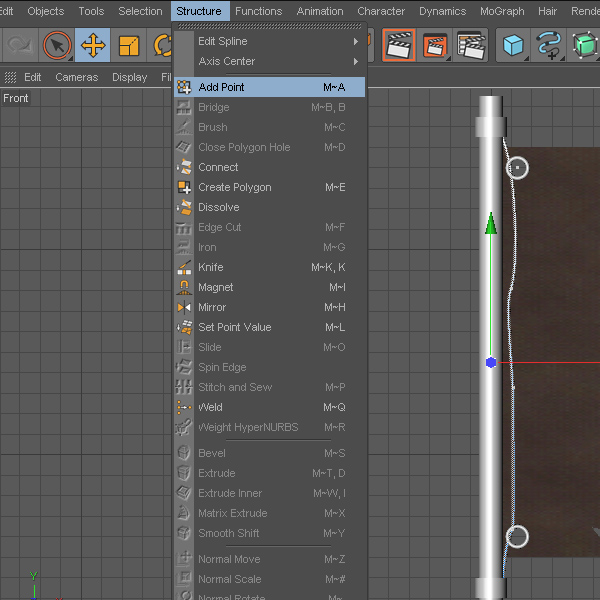The image size is (600, 600).
Task: Activate the Move tool
Action: click(x=93, y=45)
